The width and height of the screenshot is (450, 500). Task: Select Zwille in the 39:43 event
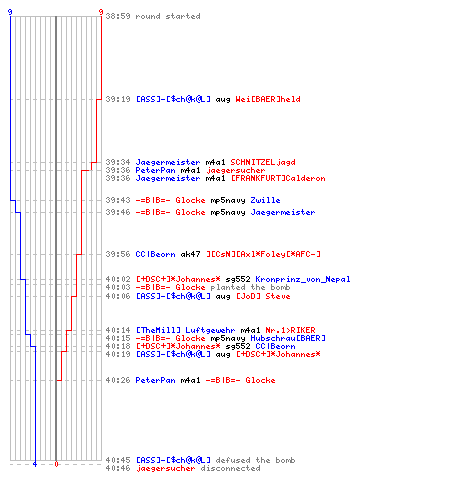click(265, 200)
